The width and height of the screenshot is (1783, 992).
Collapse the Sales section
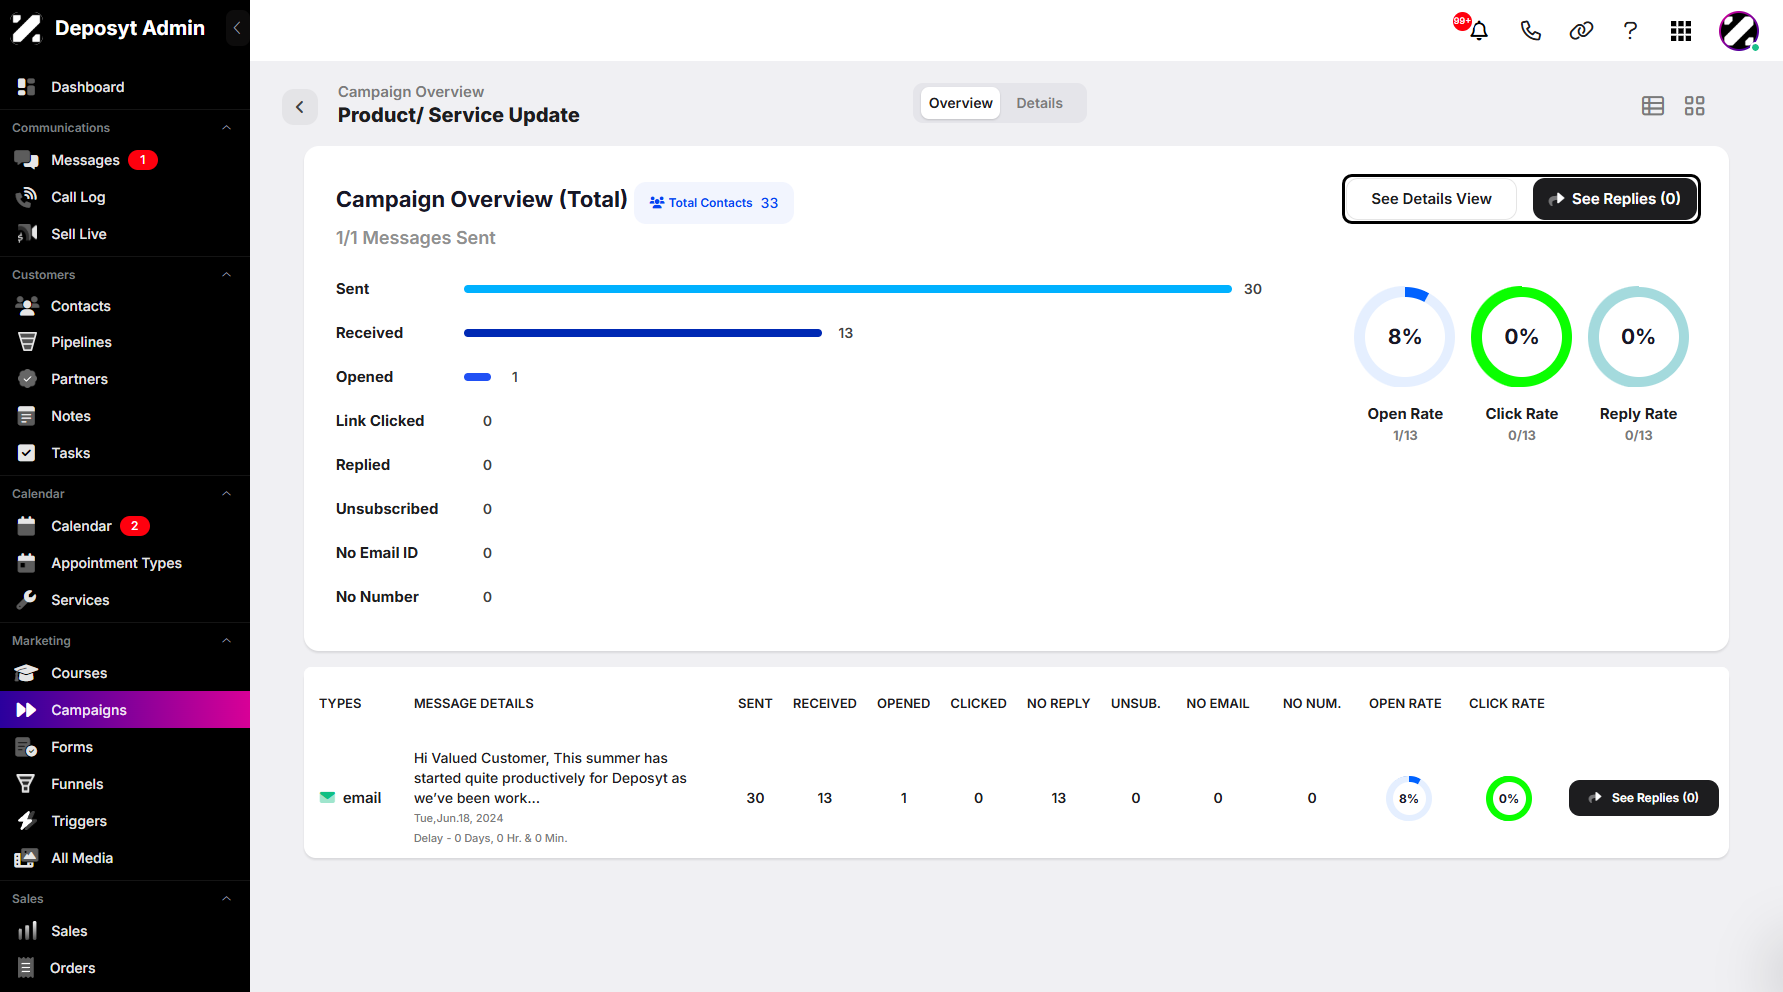(226, 899)
